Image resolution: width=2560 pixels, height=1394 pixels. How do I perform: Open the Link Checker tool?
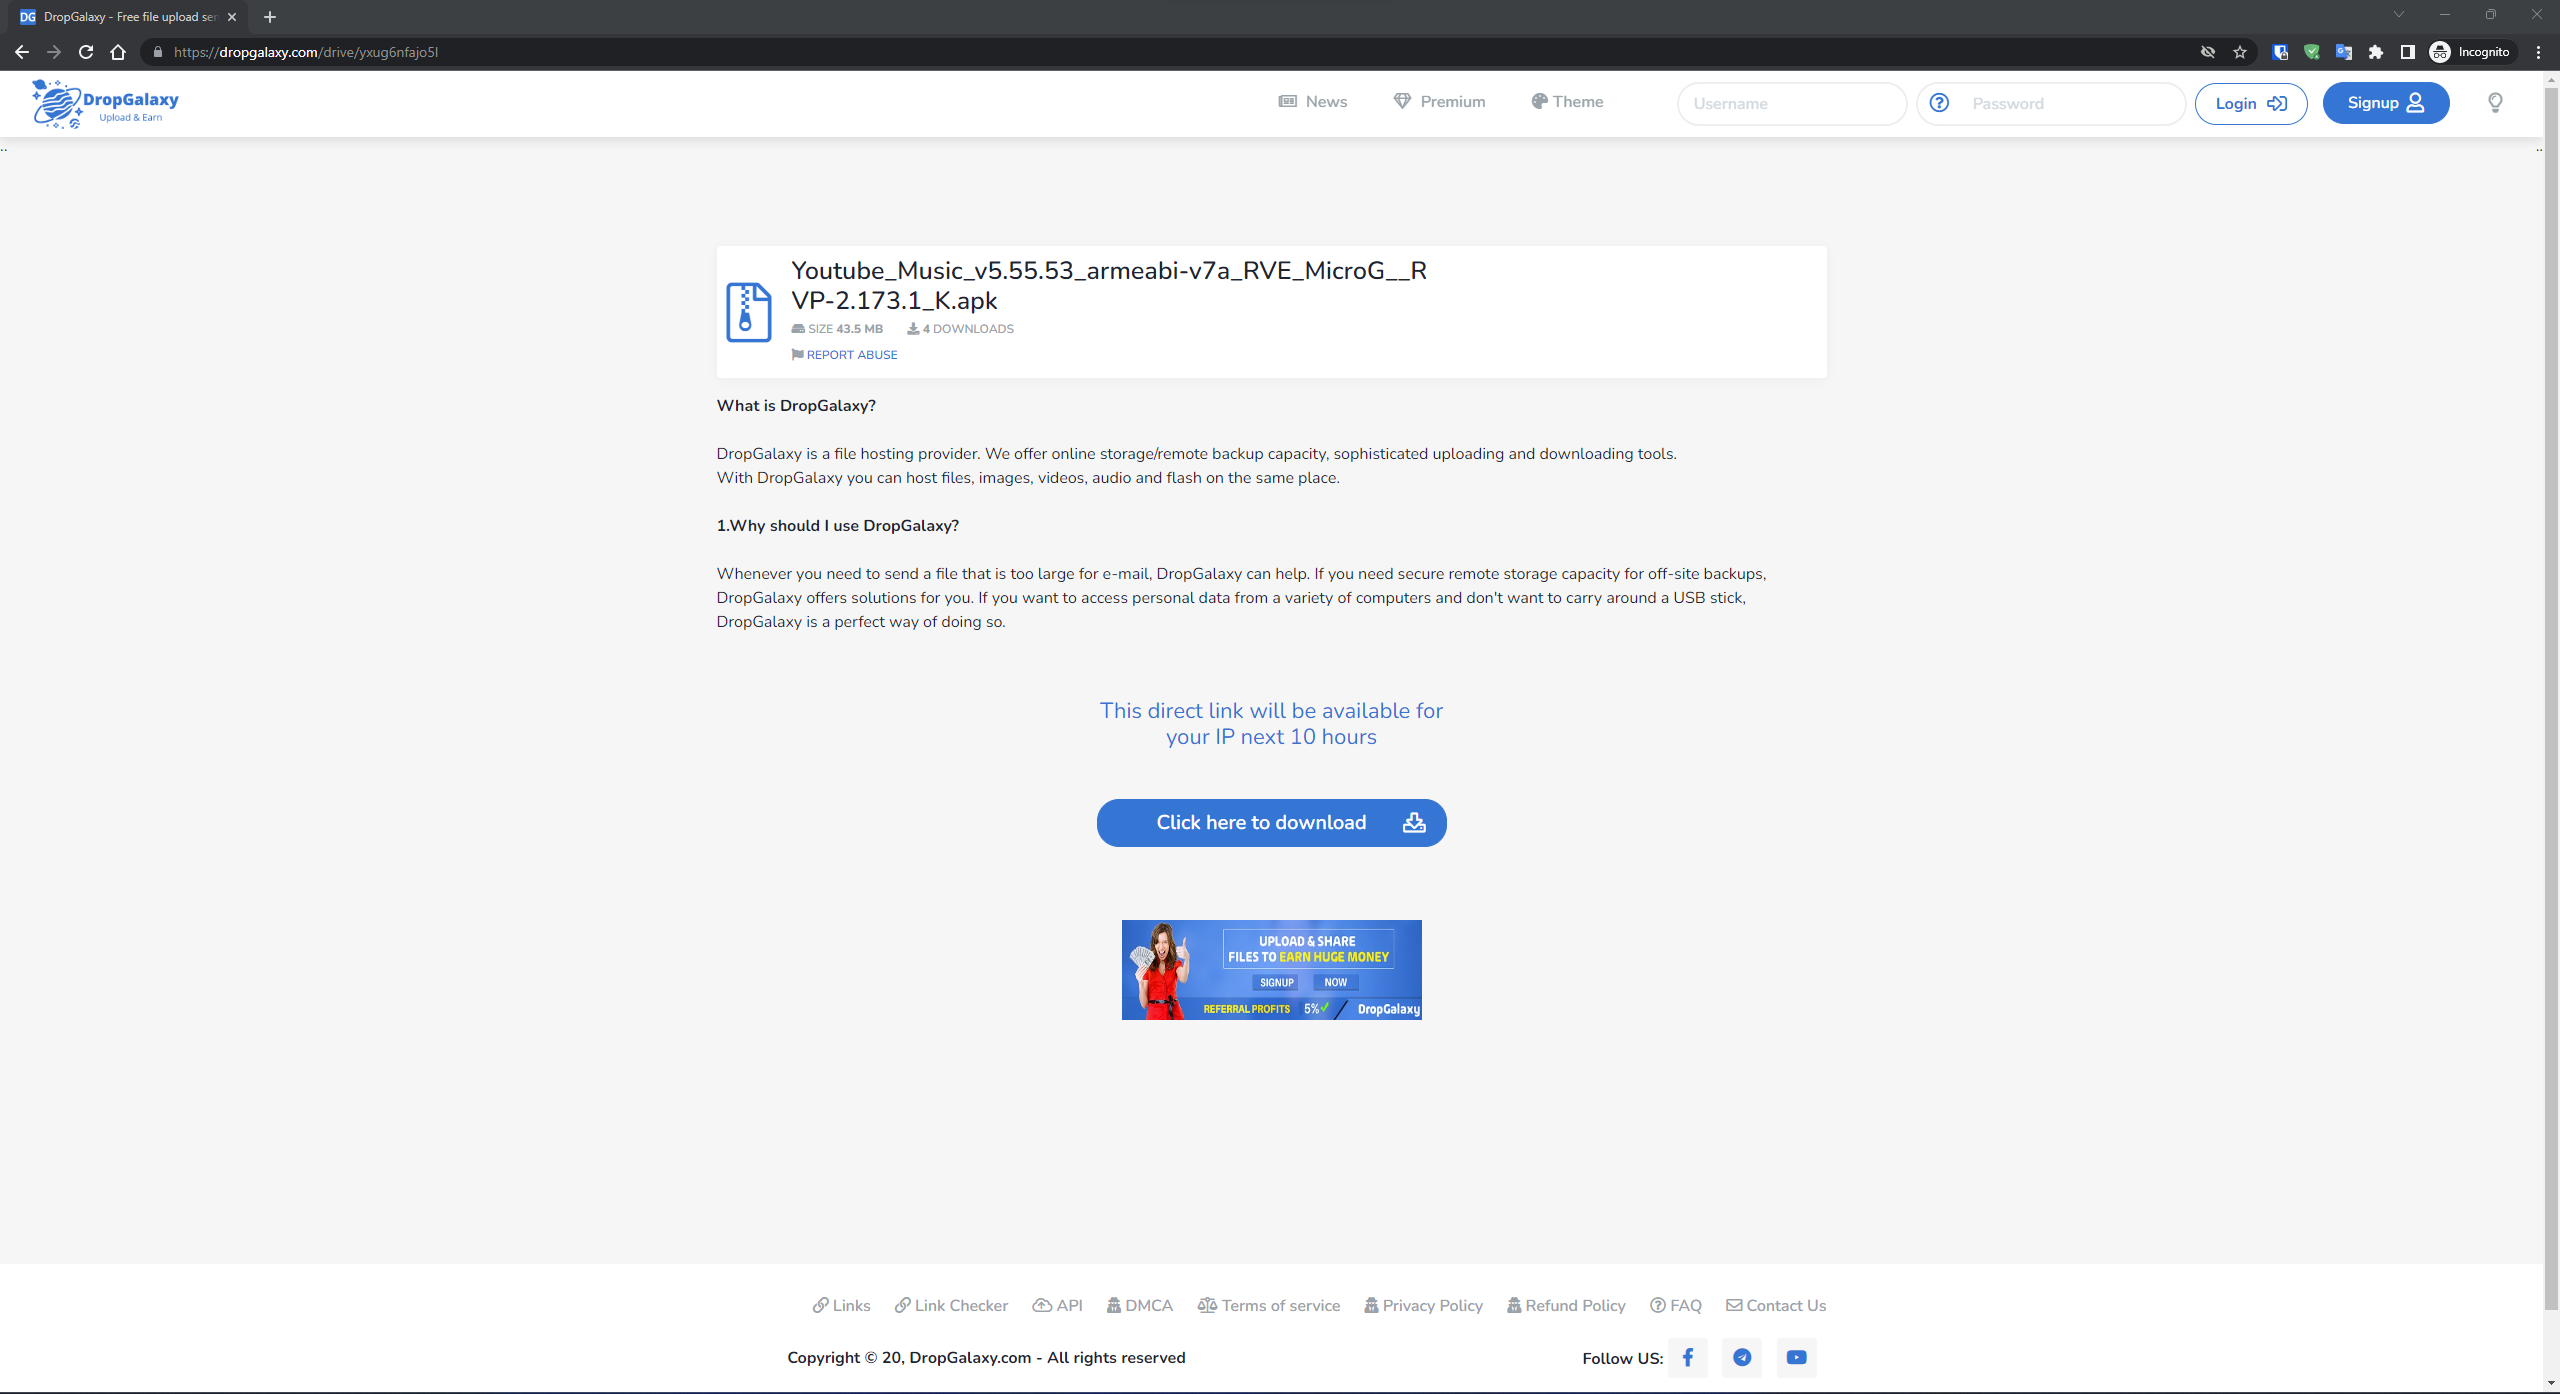click(950, 1305)
